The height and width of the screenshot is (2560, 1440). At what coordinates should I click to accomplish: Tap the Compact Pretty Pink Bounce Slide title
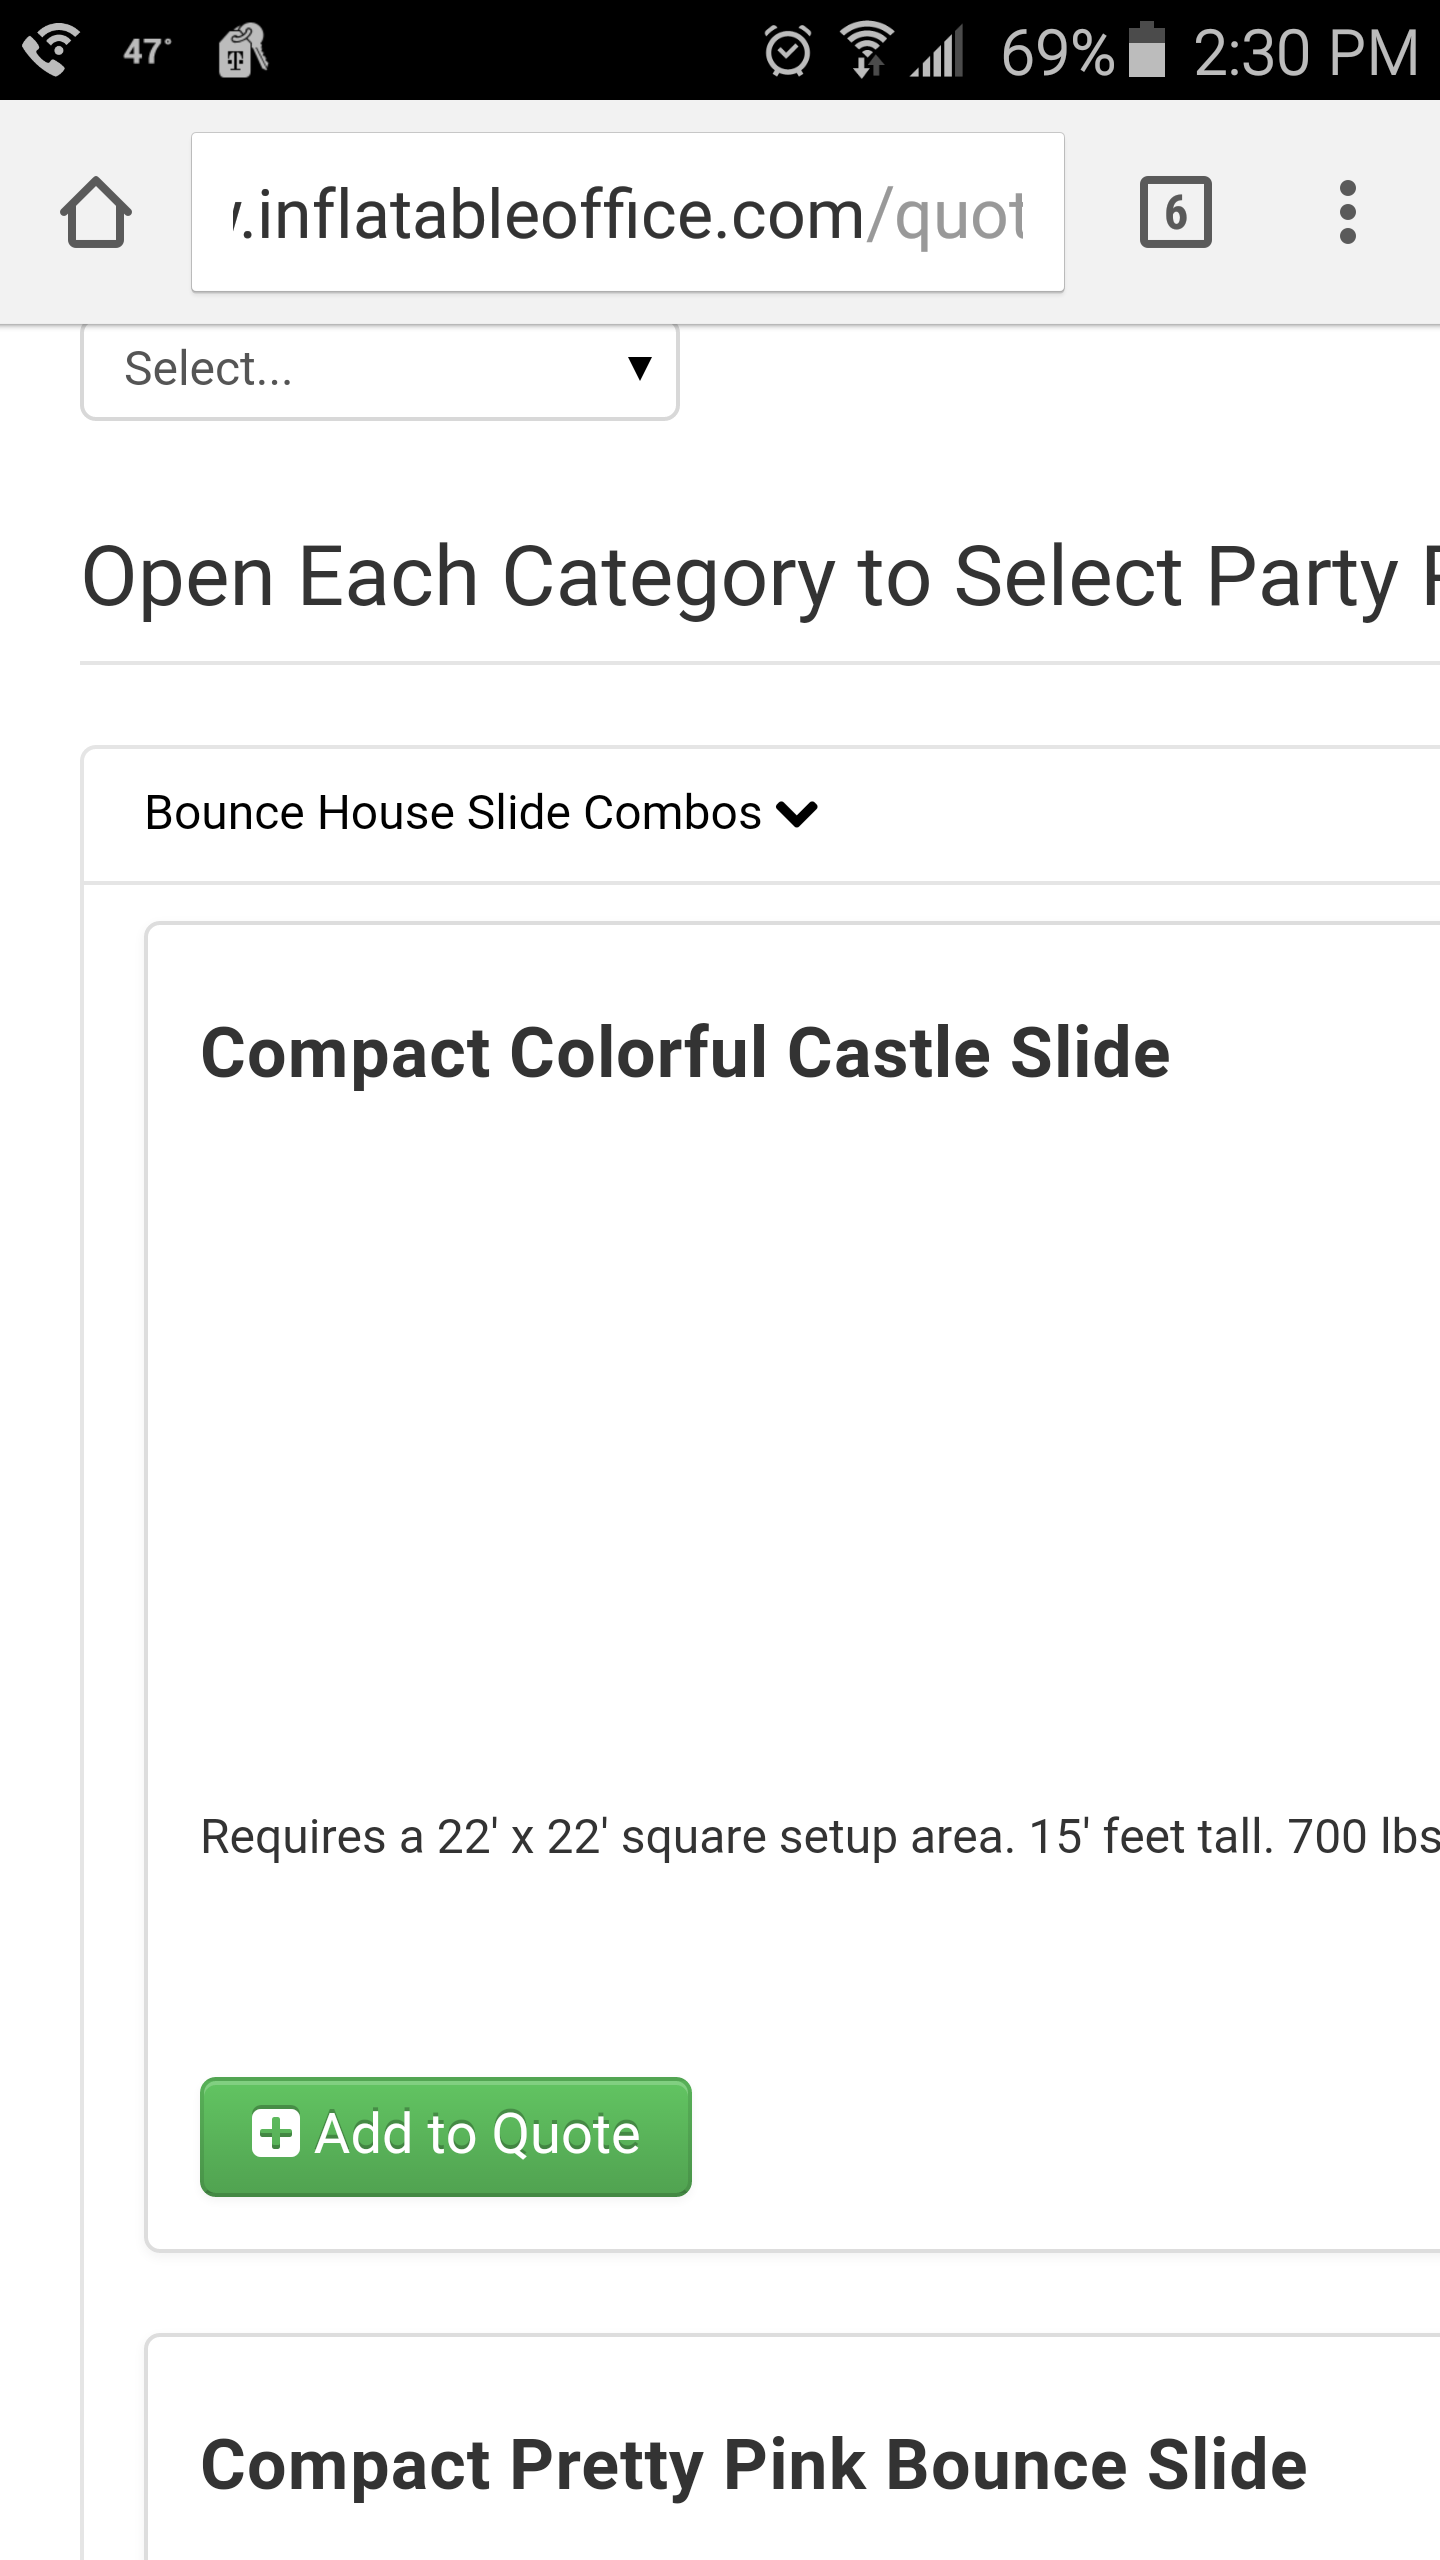(x=753, y=2465)
